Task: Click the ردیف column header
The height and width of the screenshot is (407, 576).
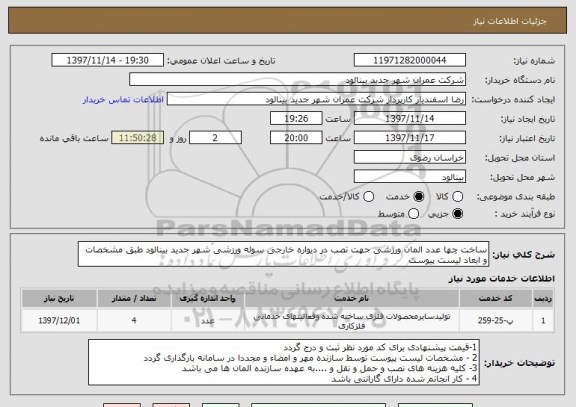Action: click(x=543, y=298)
